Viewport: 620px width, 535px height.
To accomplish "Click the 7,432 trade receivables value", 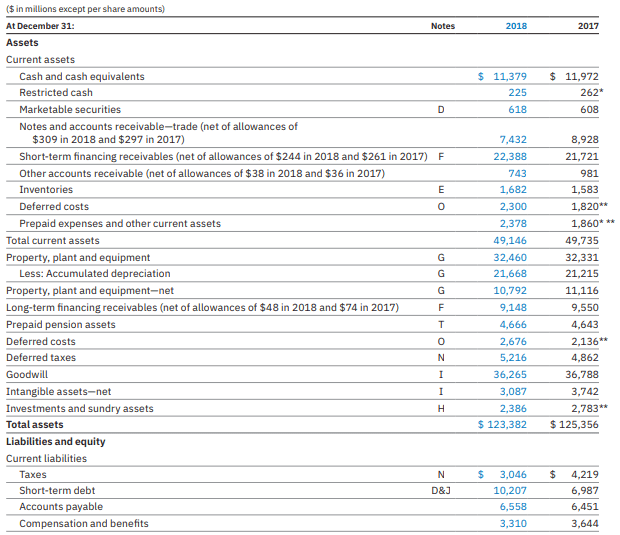I will click(x=513, y=140).
